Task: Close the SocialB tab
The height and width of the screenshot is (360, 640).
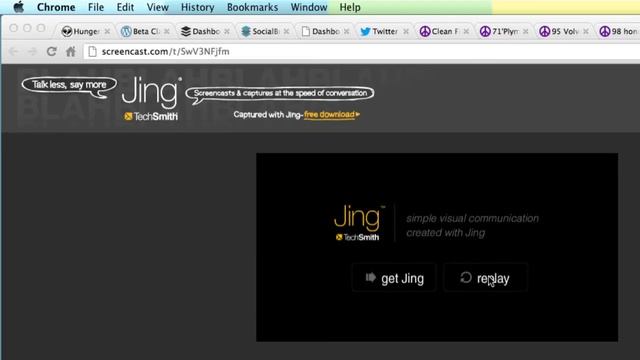Action: 287,31
